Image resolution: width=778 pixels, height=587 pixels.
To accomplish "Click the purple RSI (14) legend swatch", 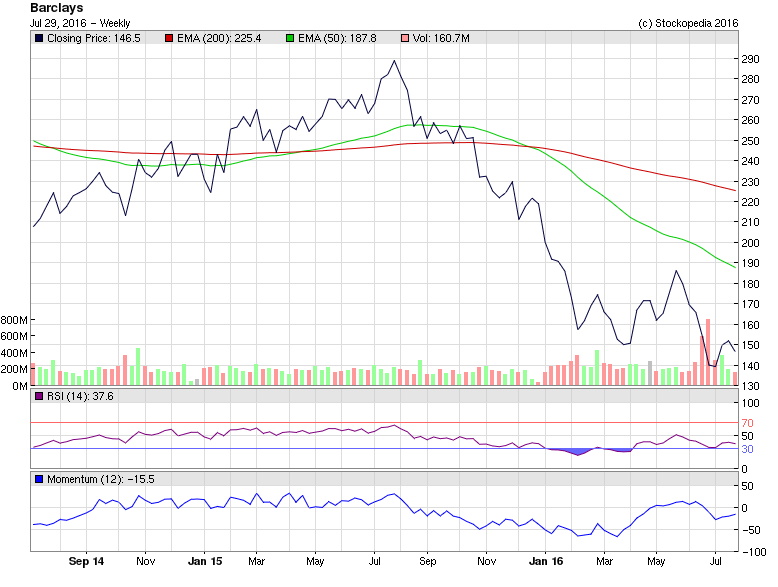I will 39,396.
